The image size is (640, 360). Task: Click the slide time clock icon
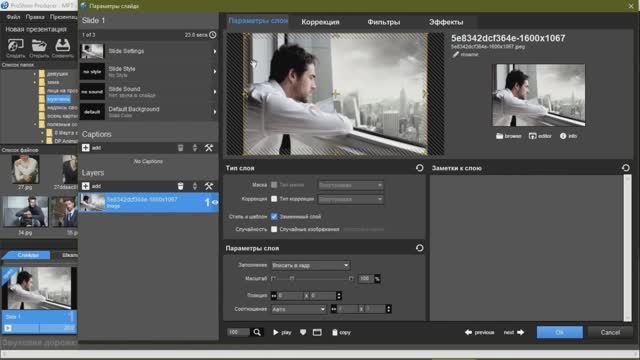click(213, 35)
